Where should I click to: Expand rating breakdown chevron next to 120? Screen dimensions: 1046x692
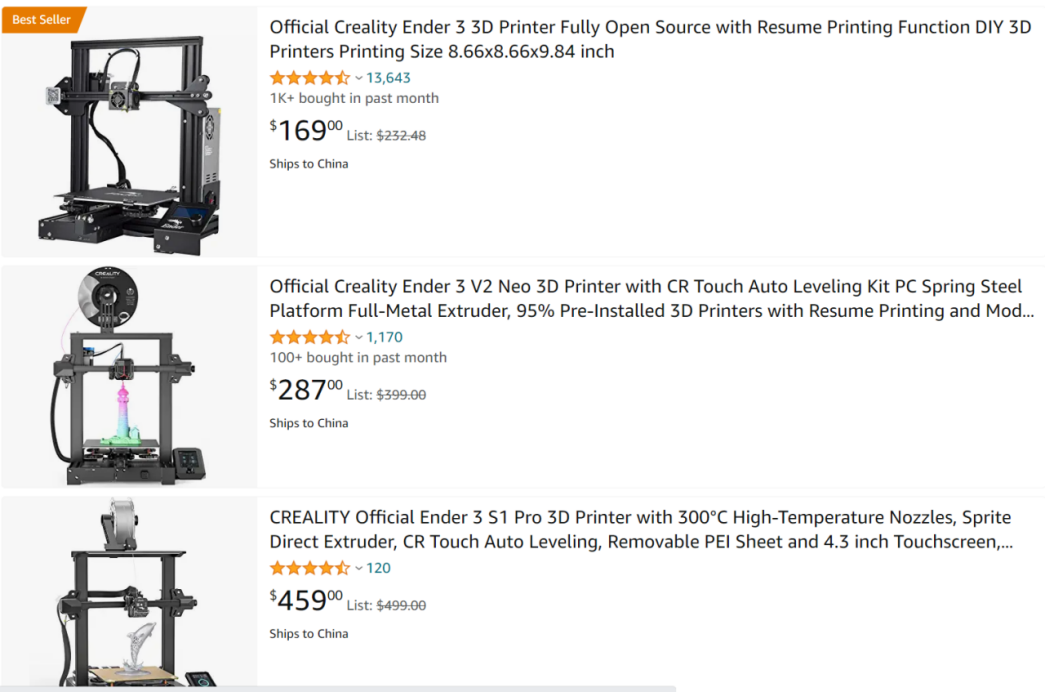[359, 569]
